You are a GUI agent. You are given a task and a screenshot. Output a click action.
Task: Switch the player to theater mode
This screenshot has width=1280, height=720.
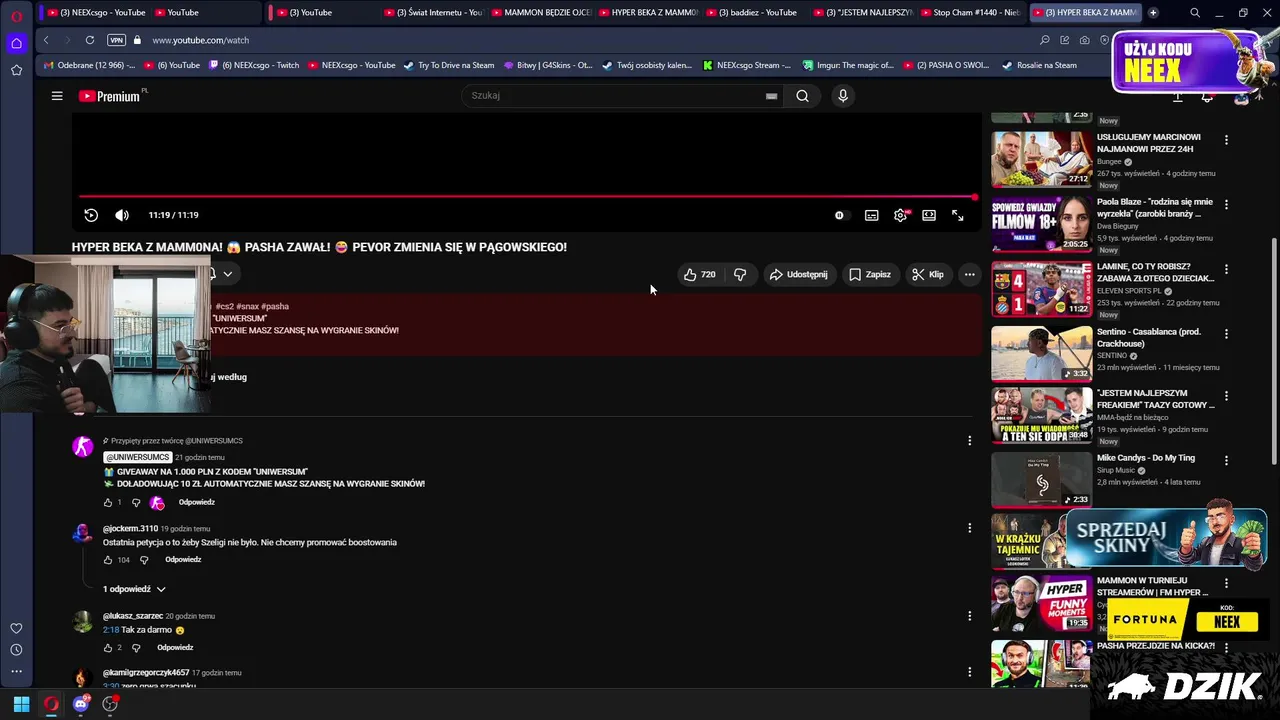tap(929, 215)
